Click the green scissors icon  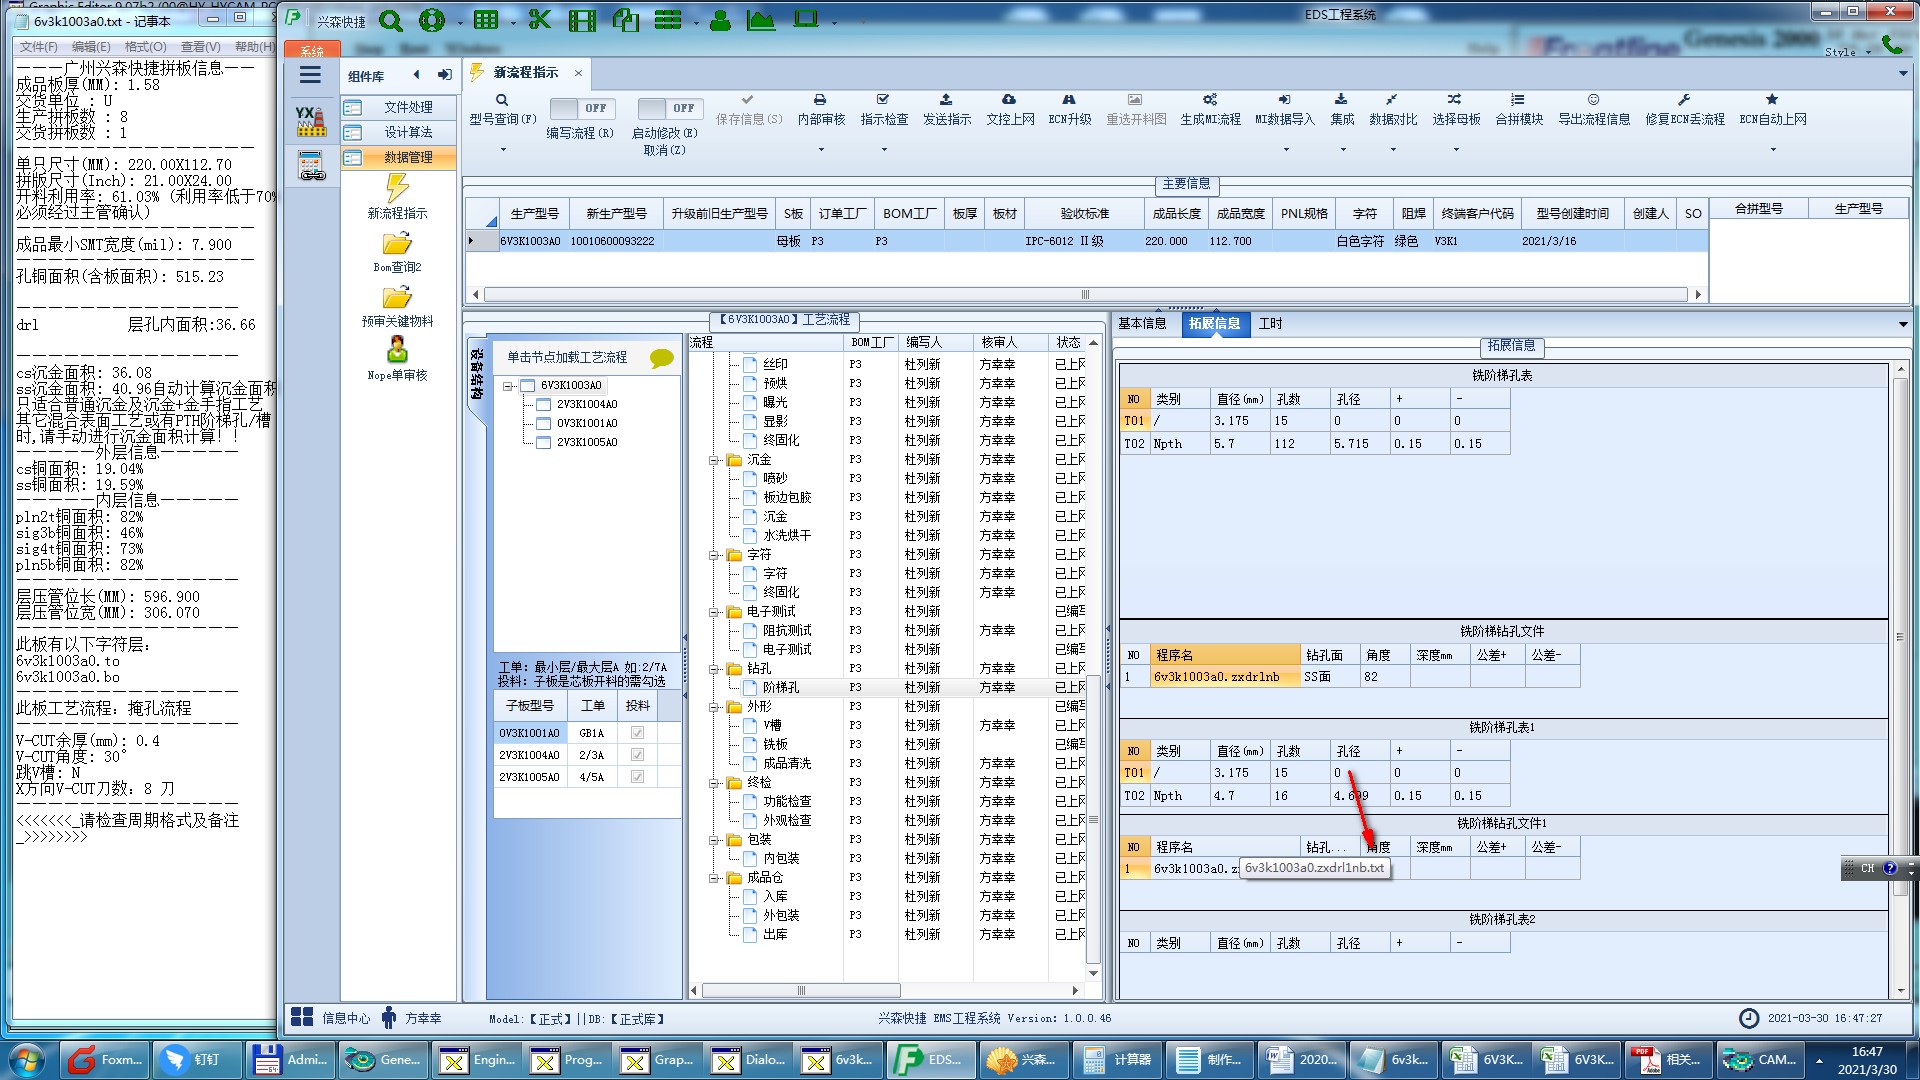(540, 20)
